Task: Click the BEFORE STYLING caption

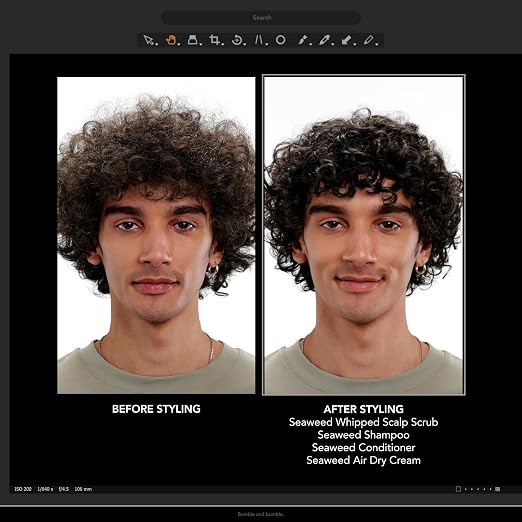Action: pos(156,409)
